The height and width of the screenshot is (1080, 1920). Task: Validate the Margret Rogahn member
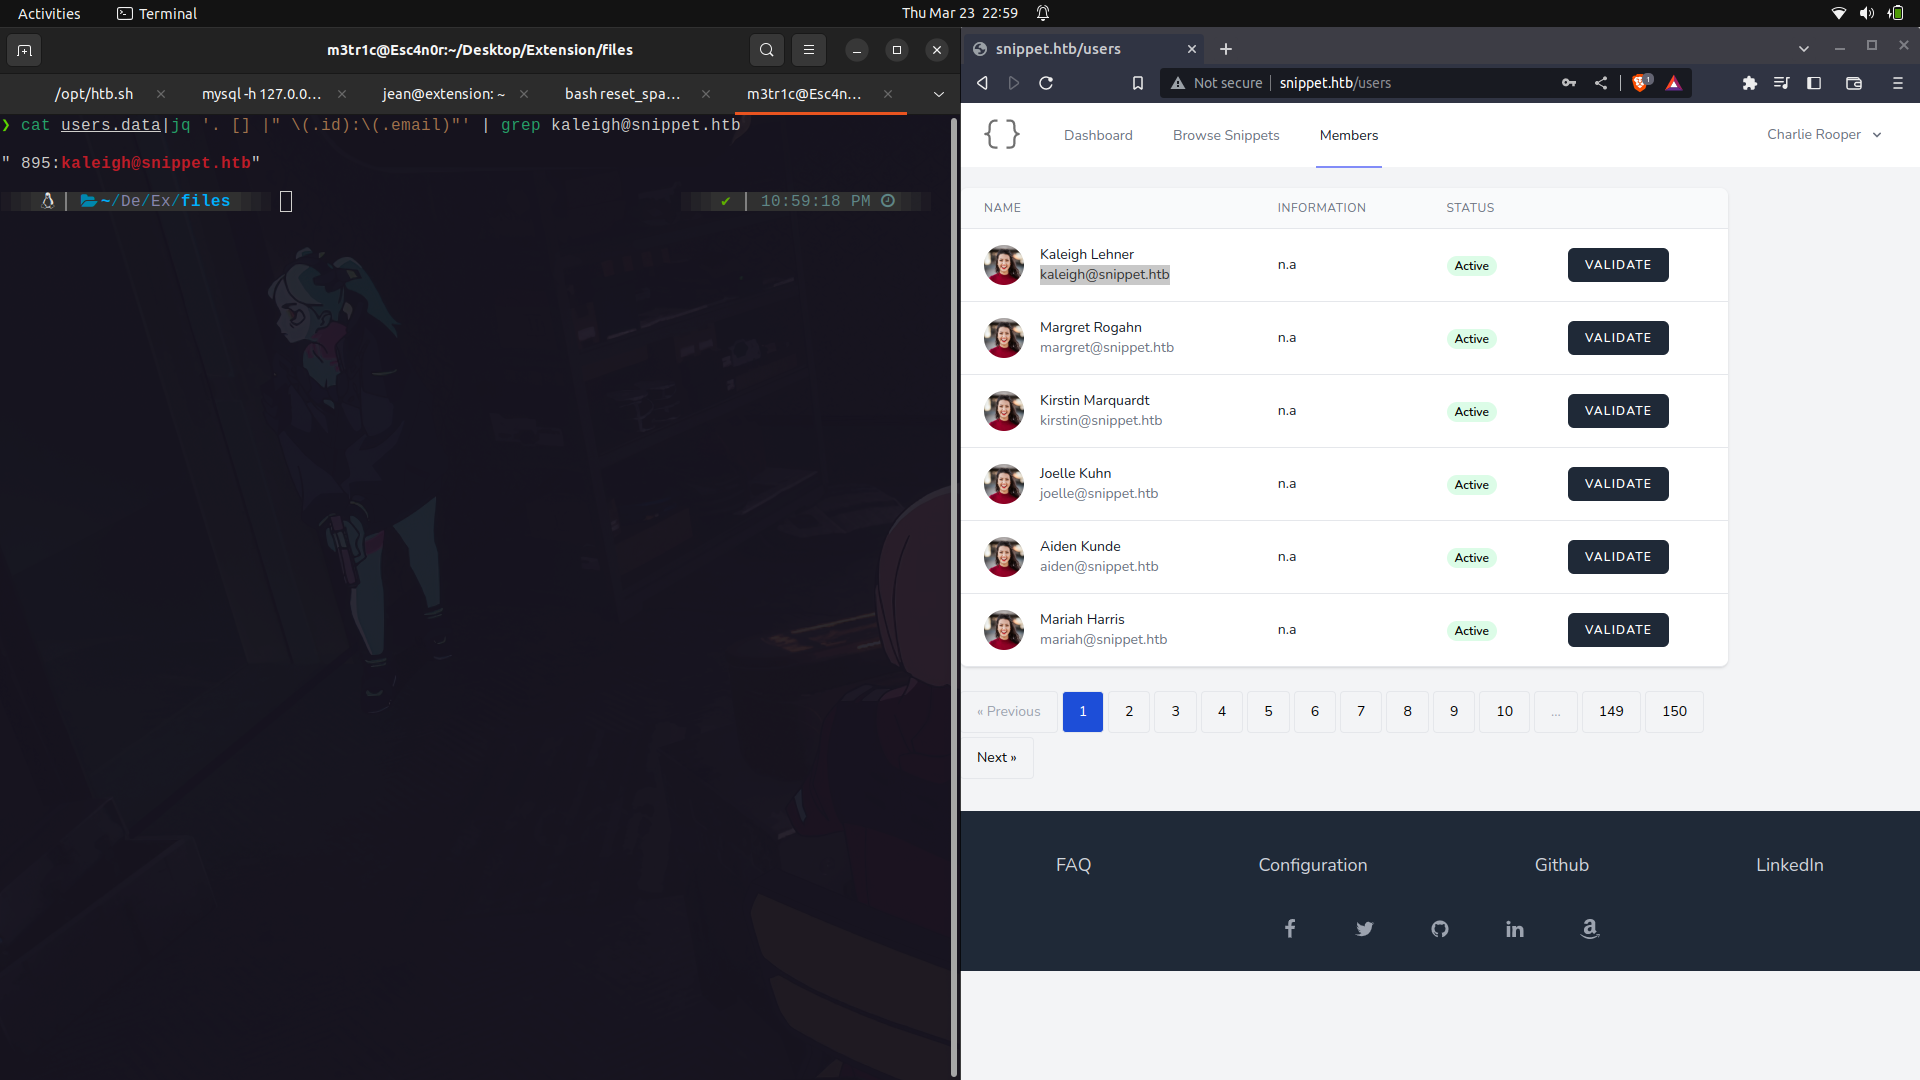click(x=1617, y=338)
